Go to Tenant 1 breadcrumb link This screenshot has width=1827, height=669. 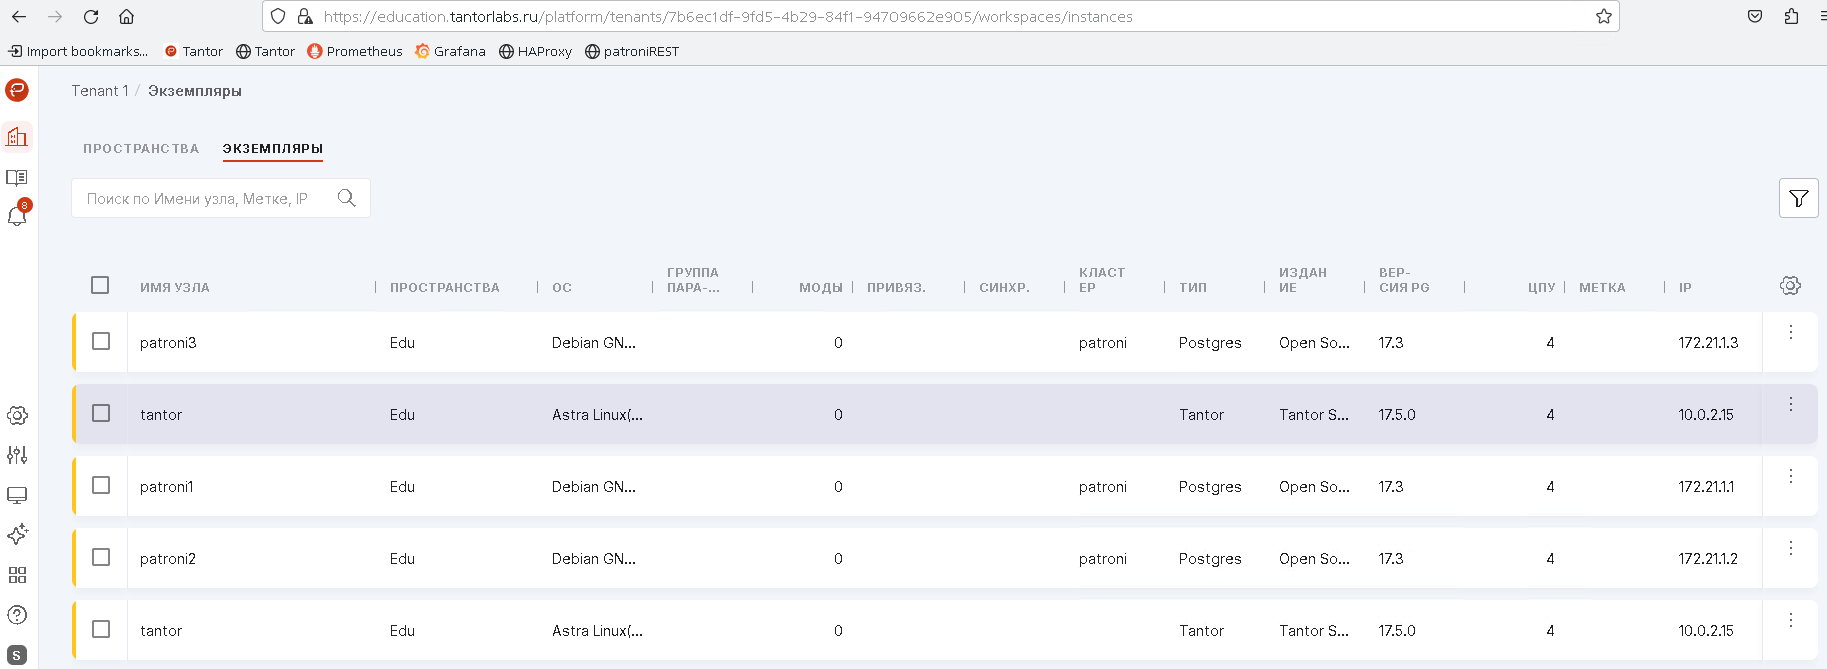click(99, 91)
